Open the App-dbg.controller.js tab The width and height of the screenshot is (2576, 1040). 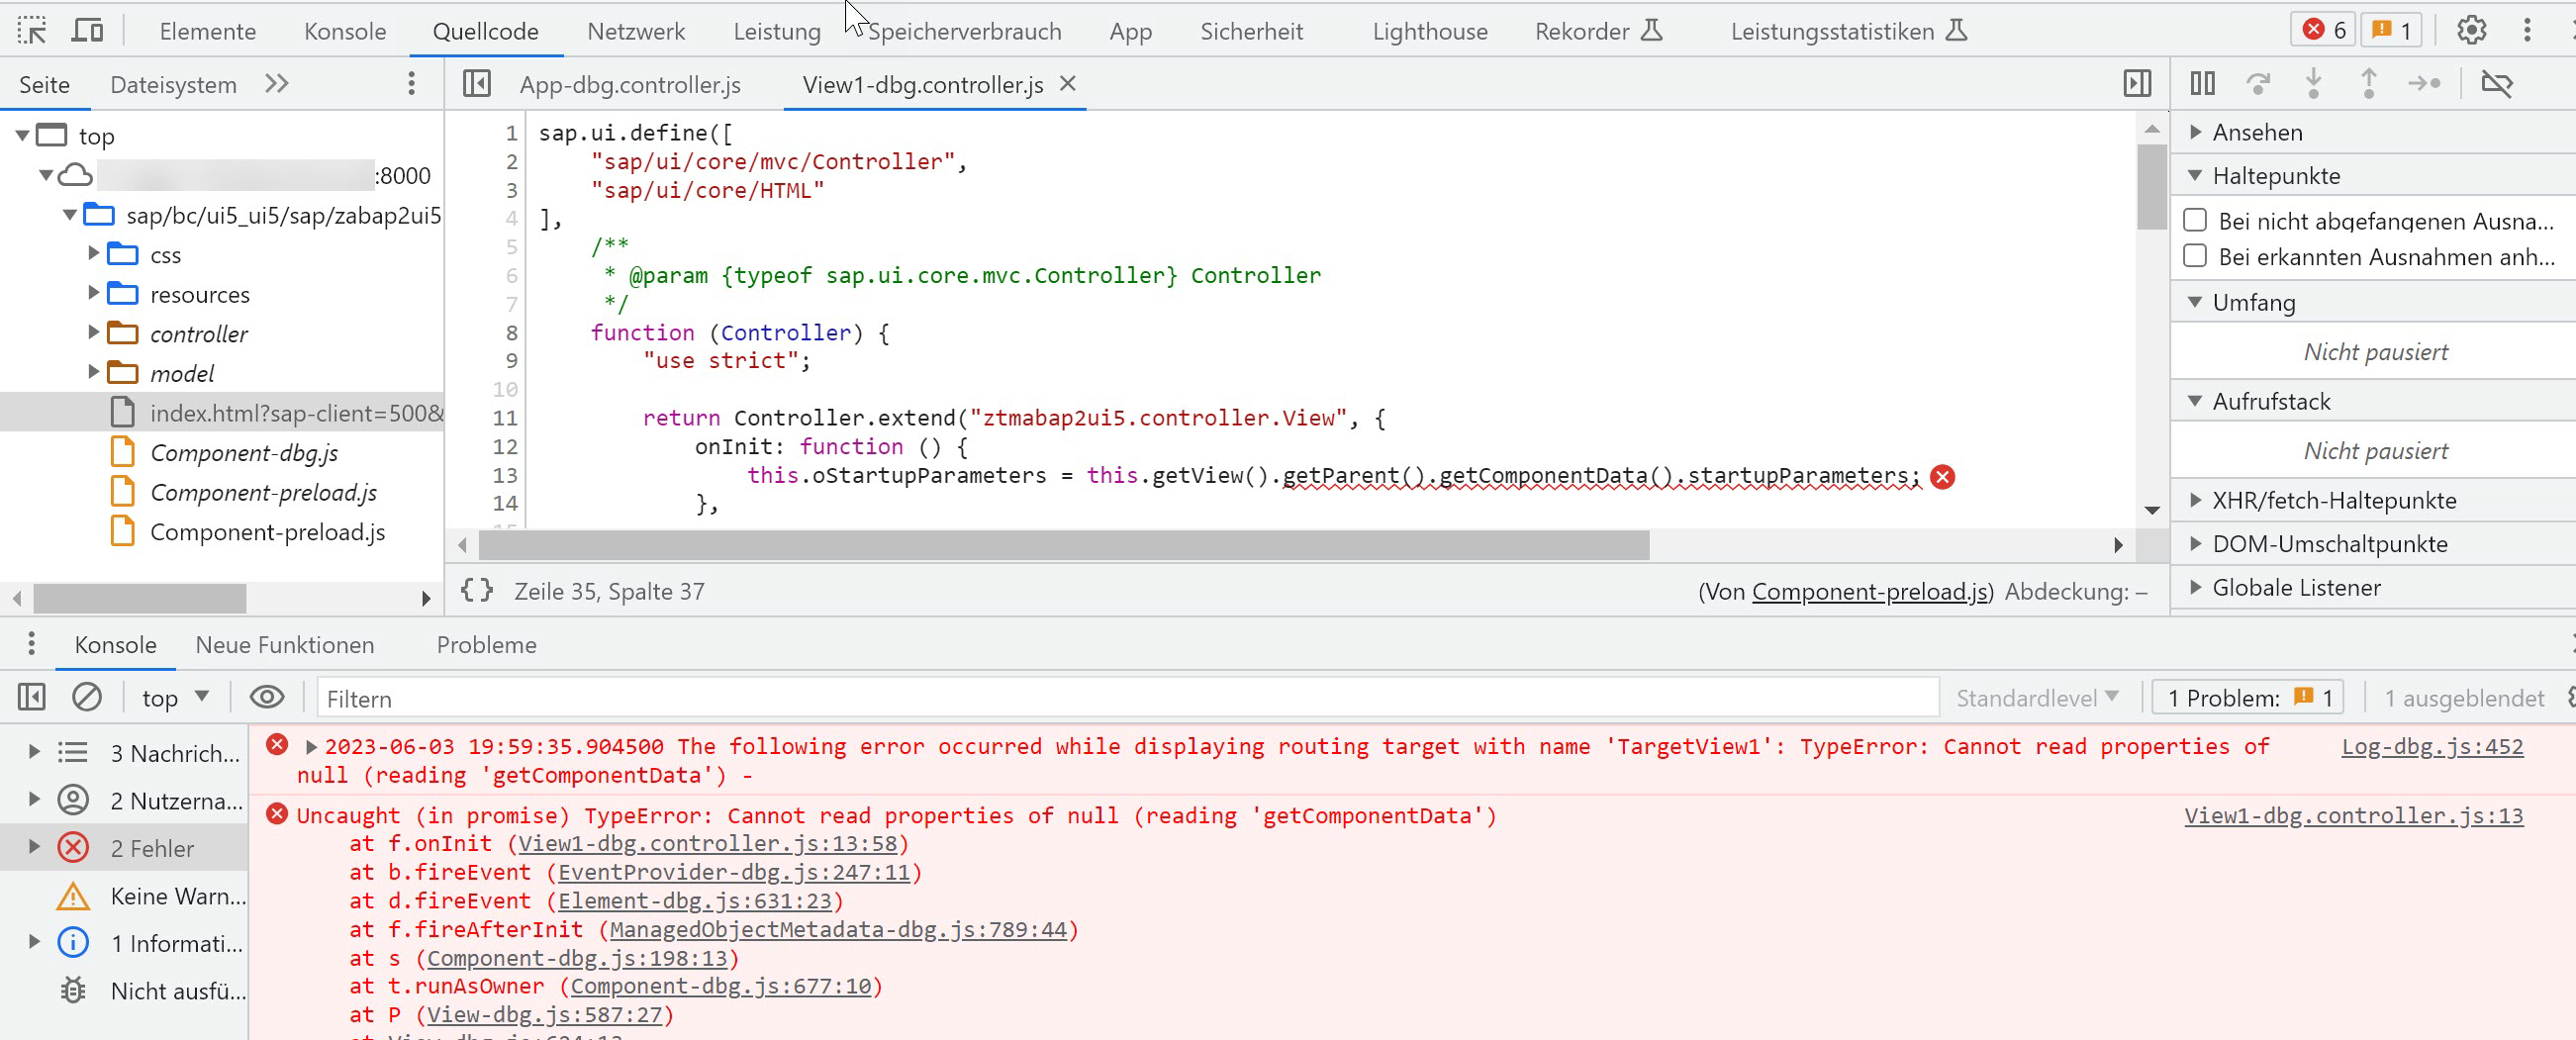pyautogui.click(x=630, y=84)
